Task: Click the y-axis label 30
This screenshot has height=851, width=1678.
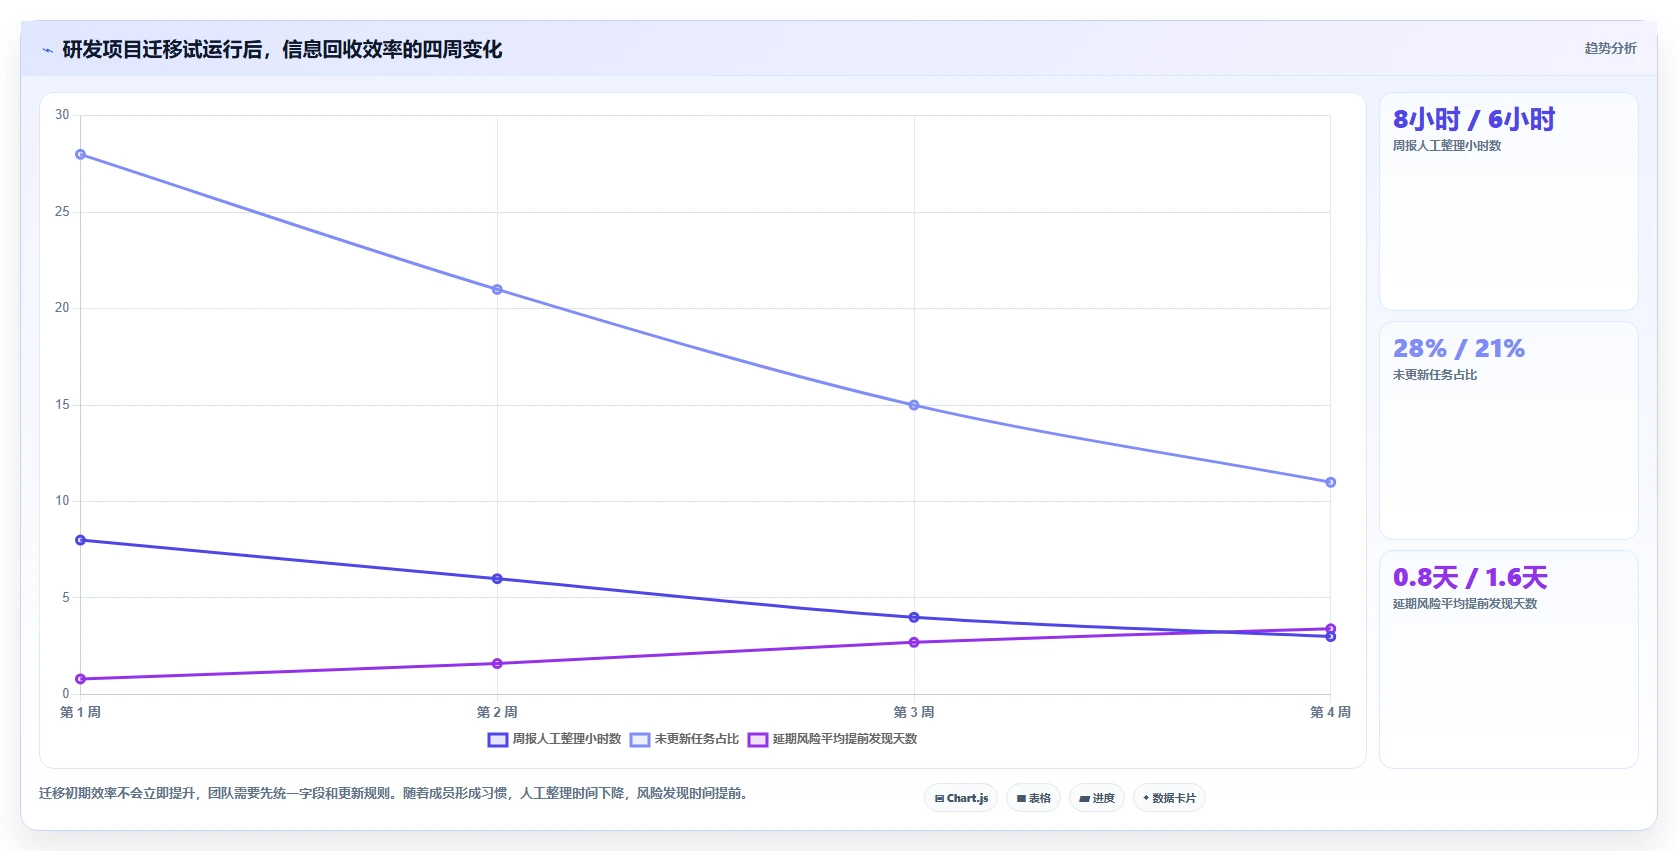Action: point(62,115)
